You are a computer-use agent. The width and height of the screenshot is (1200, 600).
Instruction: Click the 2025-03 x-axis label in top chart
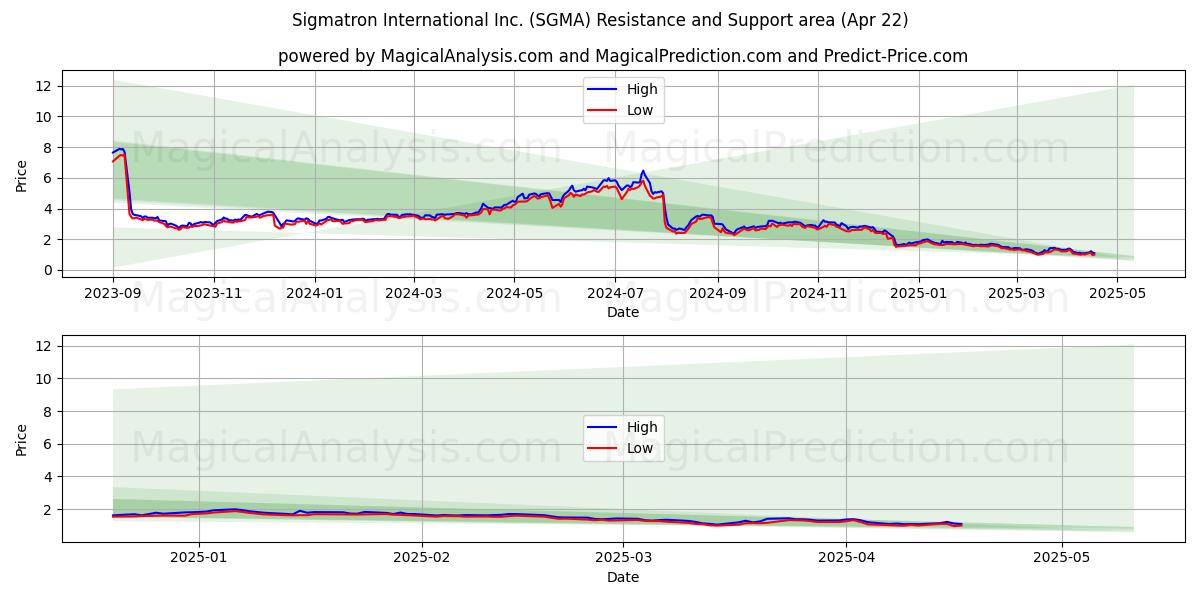pyautogui.click(x=1017, y=294)
